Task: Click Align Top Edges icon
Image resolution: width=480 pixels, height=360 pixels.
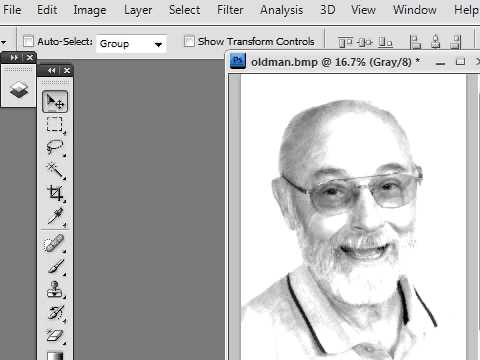Action: click(345, 42)
